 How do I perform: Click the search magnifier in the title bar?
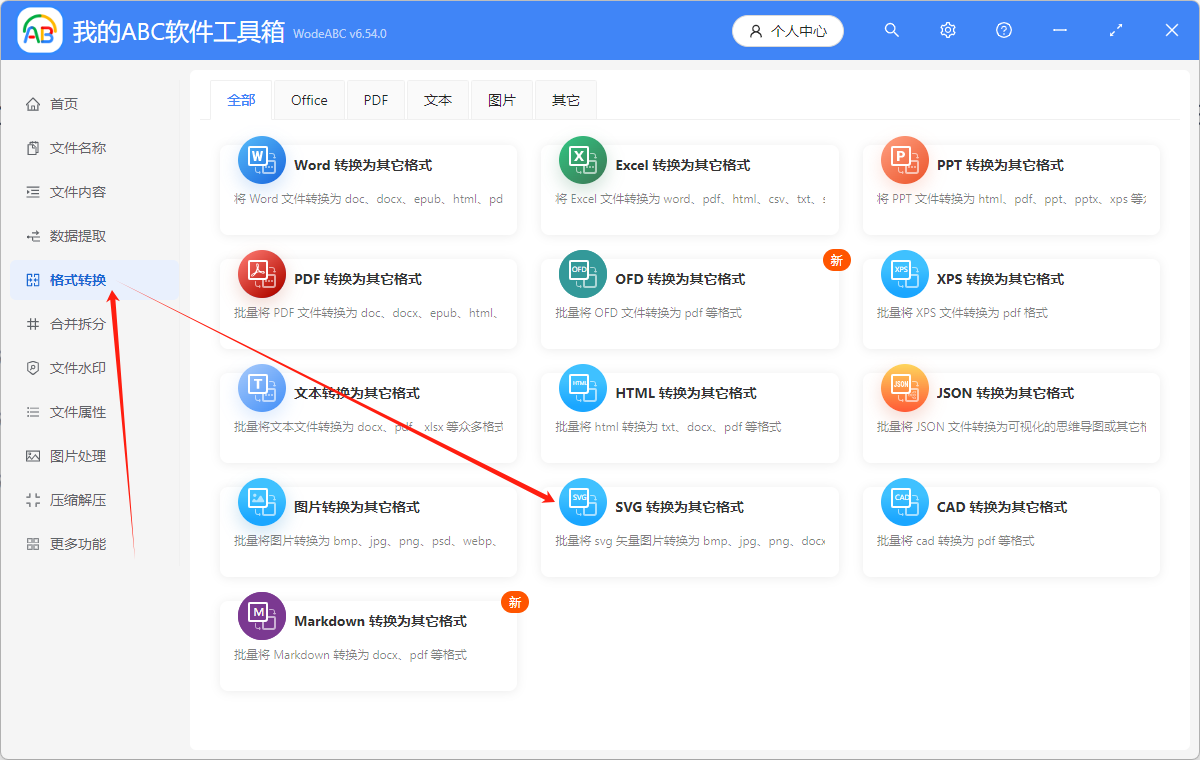pyautogui.click(x=891, y=30)
